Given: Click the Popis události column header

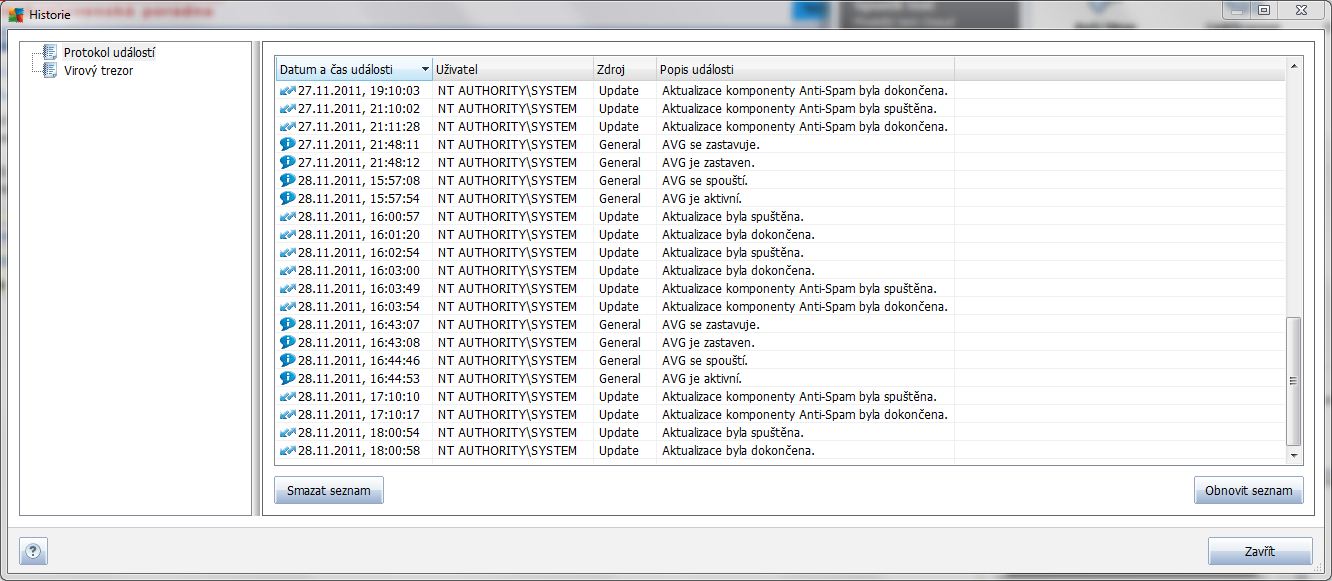Looking at the screenshot, I should tap(805, 70).
